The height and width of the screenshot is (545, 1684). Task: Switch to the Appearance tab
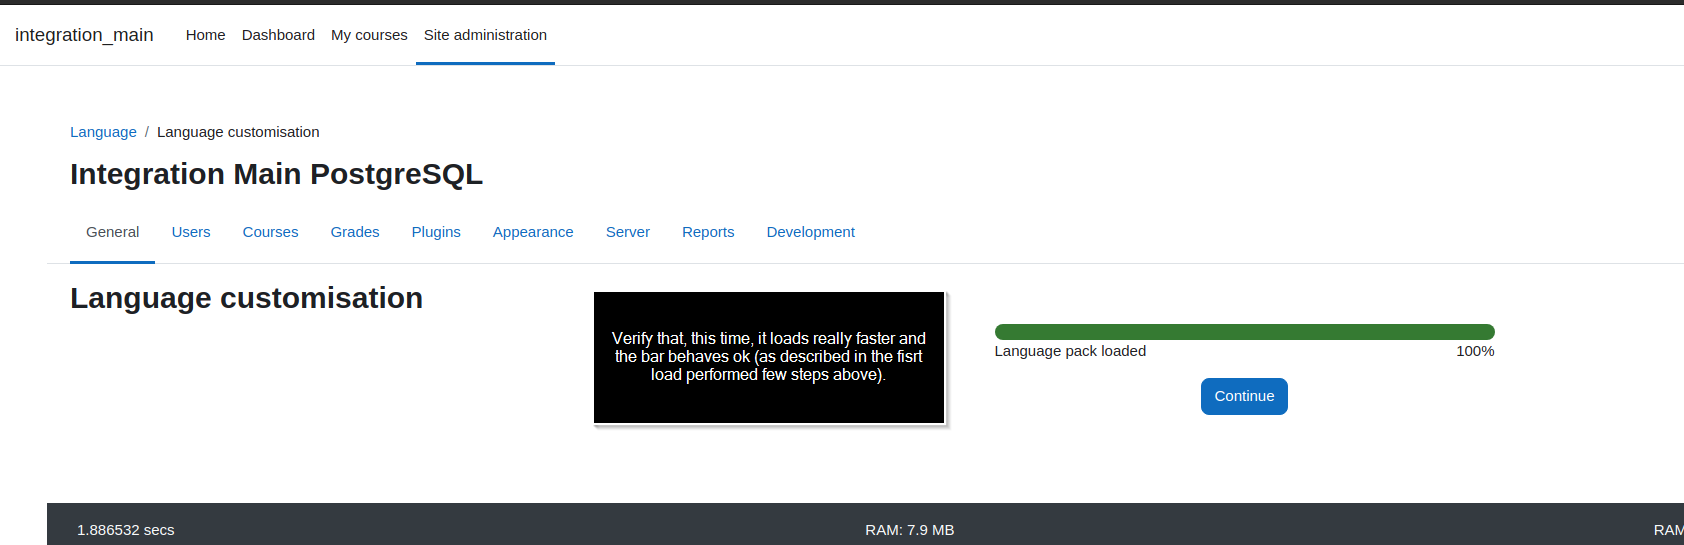[x=533, y=232]
